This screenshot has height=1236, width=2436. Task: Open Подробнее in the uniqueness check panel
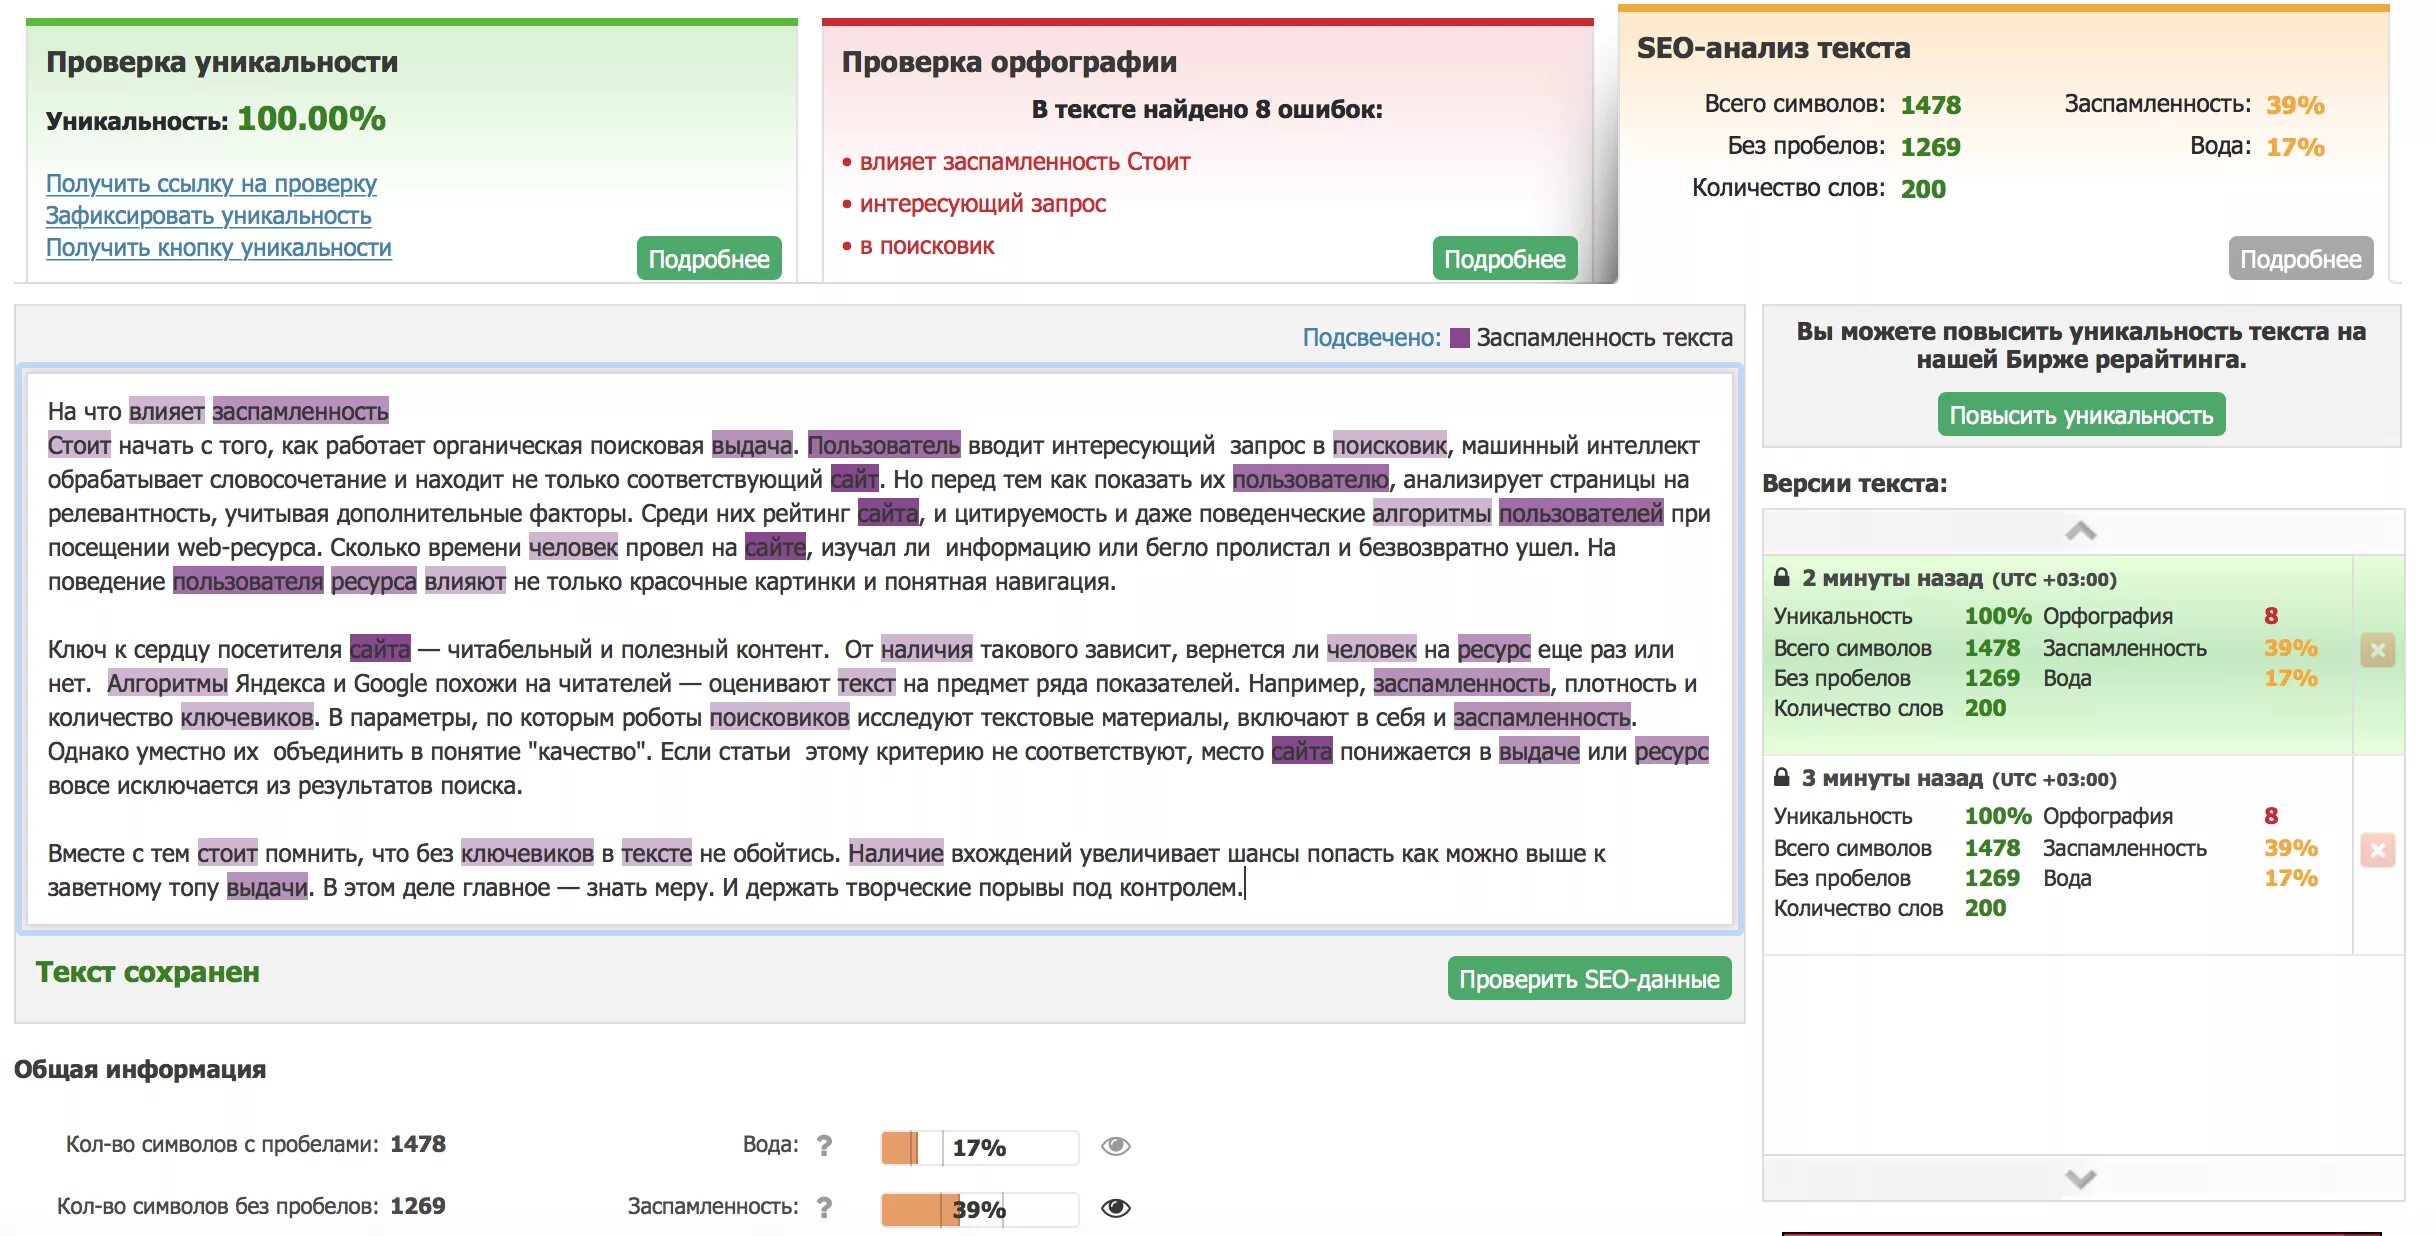(709, 259)
